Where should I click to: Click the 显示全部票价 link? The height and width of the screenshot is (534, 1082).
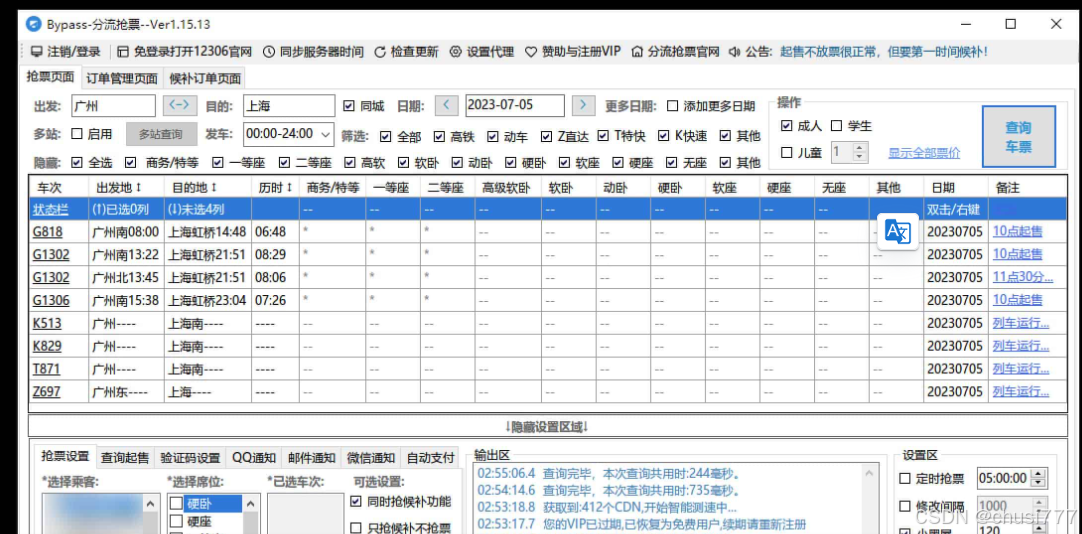923,153
